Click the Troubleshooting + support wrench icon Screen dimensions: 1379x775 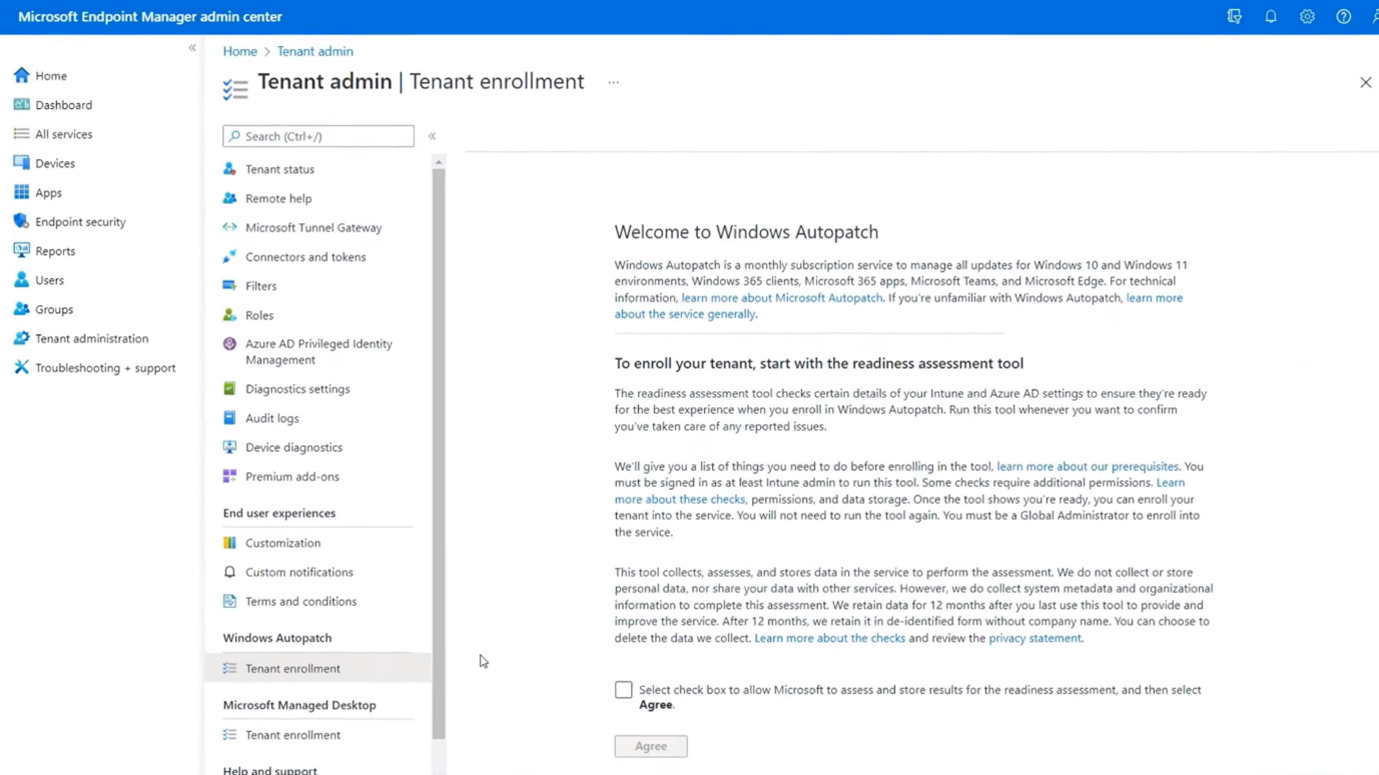(x=21, y=368)
